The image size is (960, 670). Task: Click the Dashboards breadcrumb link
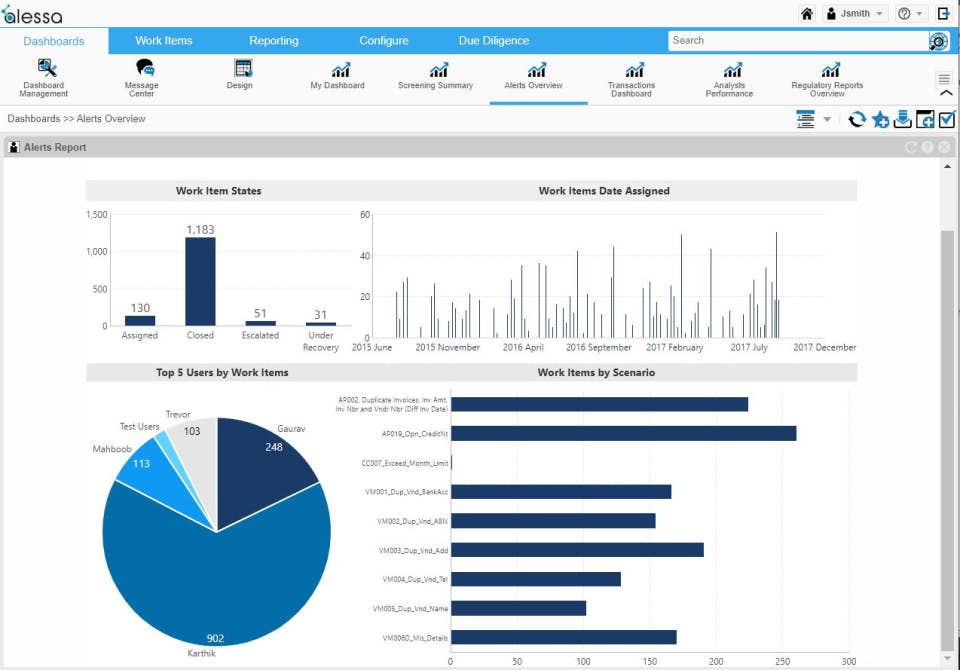[34, 119]
